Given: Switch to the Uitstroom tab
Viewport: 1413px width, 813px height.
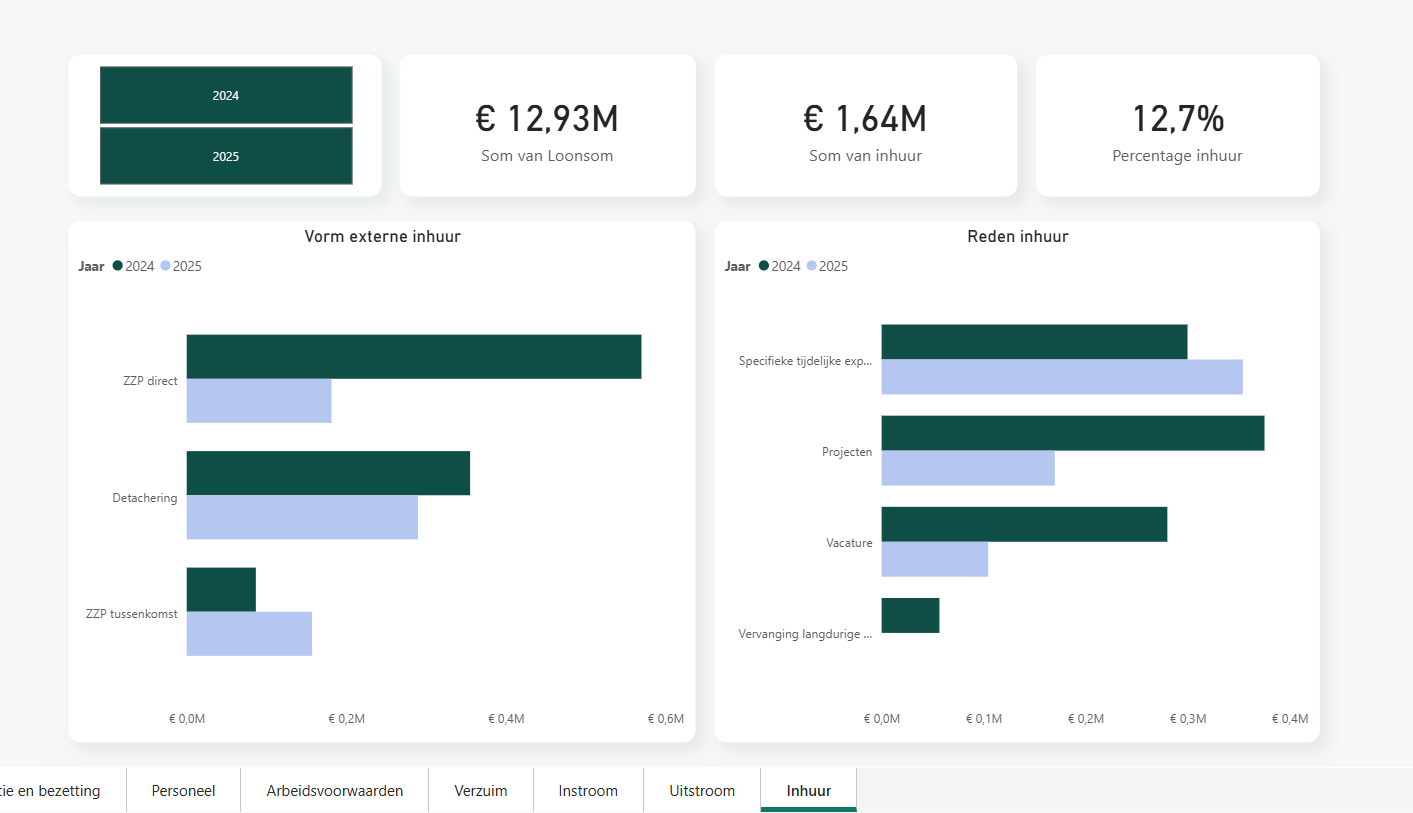Looking at the screenshot, I should (x=702, y=790).
